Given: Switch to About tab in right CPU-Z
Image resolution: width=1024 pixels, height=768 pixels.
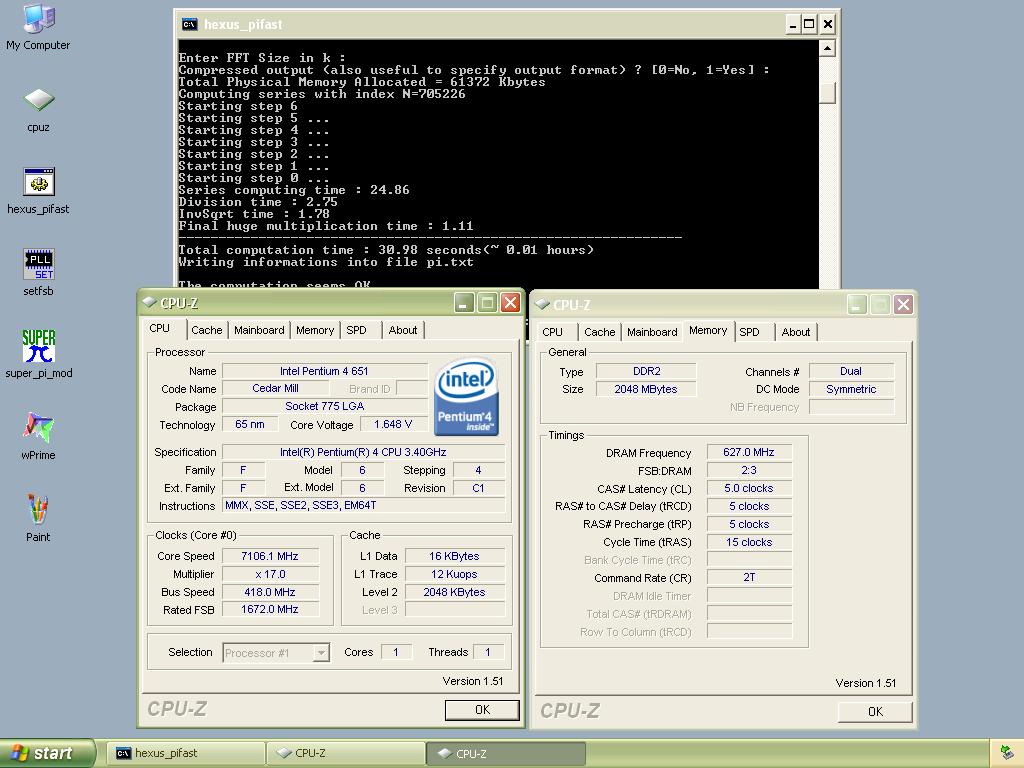Looking at the screenshot, I should coord(795,332).
